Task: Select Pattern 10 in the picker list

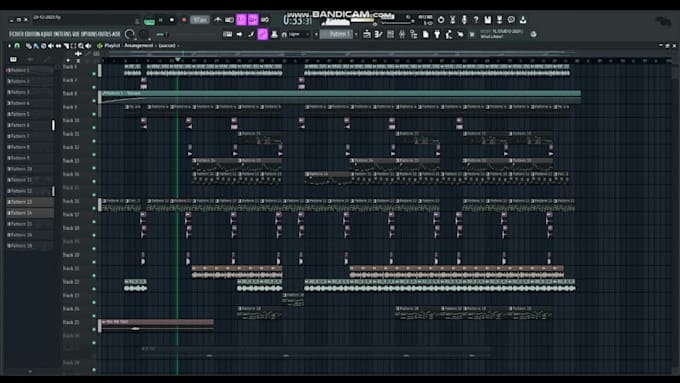Action: click(29, 169)
